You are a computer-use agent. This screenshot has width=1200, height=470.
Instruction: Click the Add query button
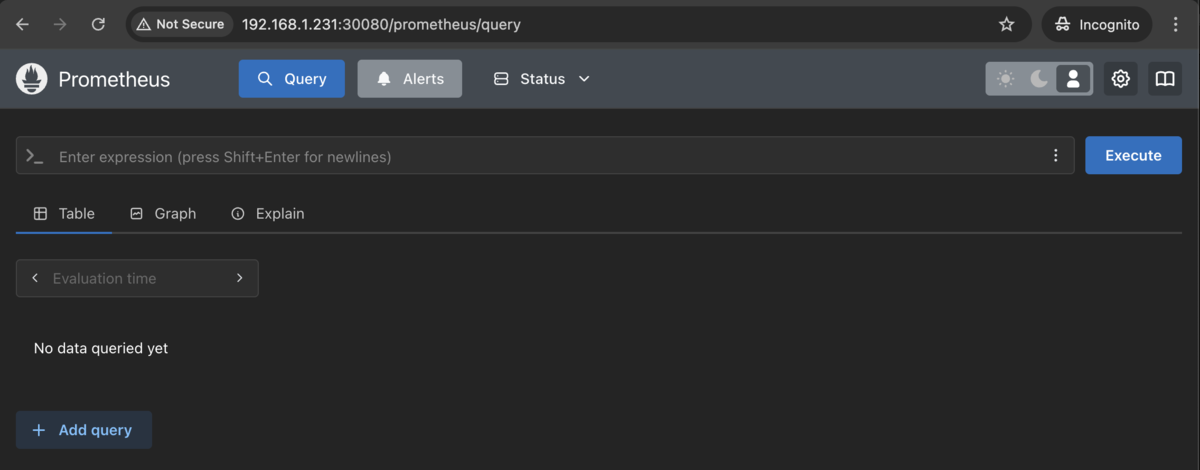(84, 430)
